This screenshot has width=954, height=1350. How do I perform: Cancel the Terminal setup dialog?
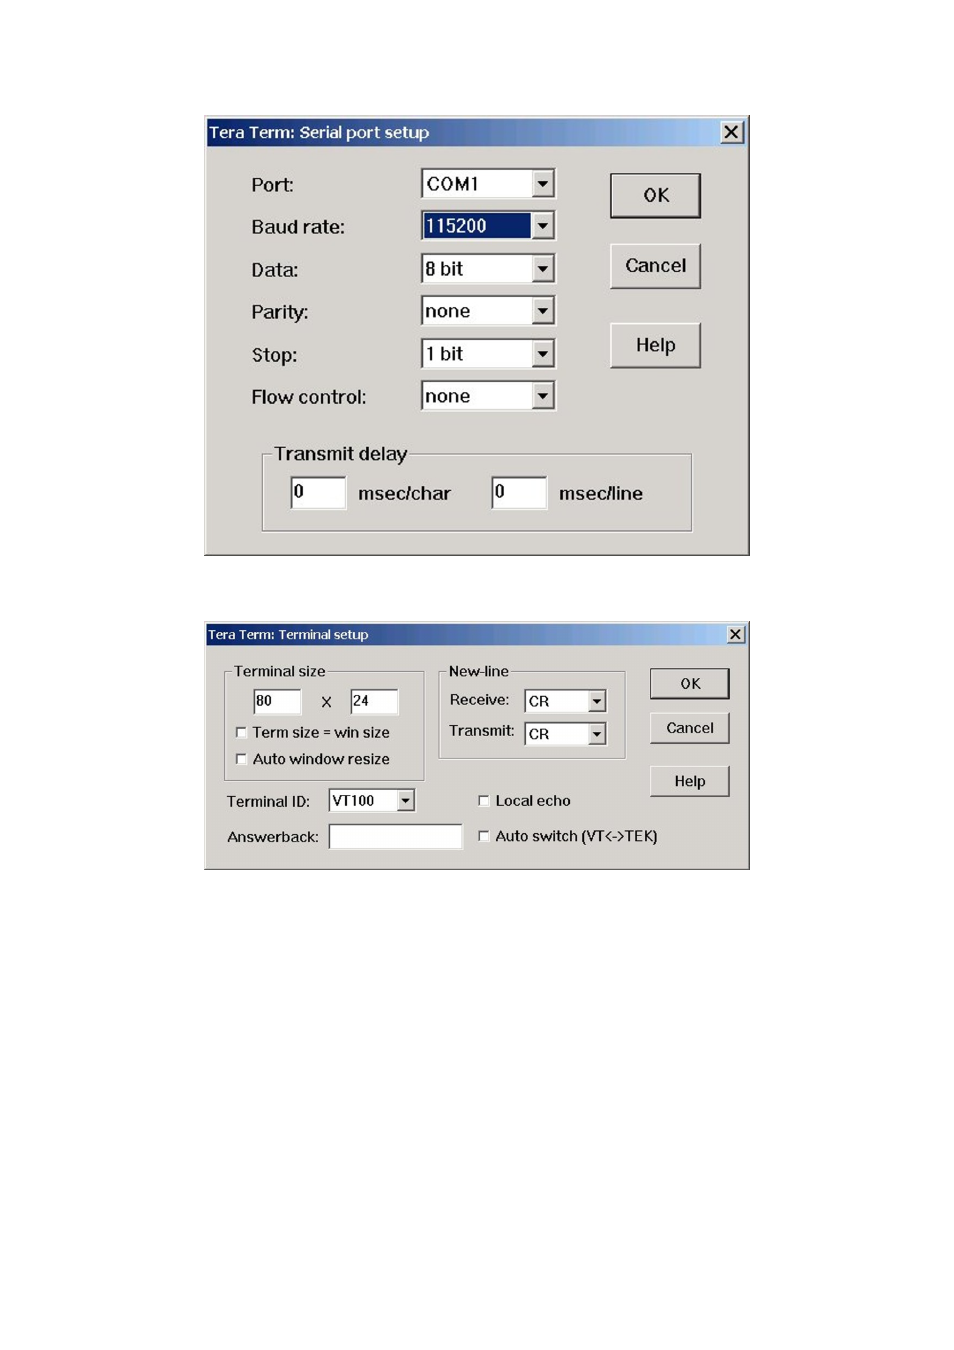[690, 728]
